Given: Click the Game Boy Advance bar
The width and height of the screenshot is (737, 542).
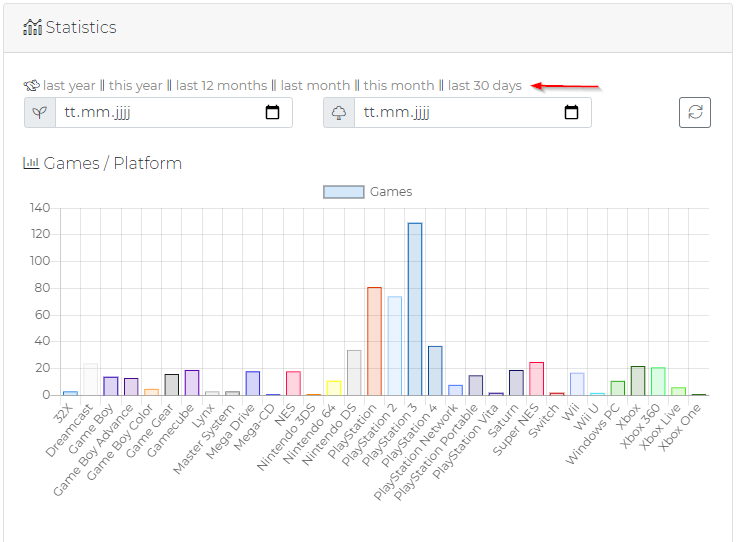Looking at the screenshot, I should pos(131,387).
